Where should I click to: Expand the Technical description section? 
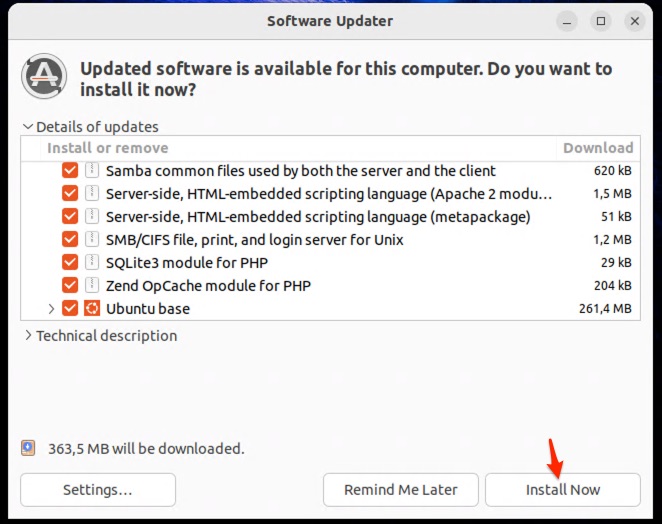pyautogui.click(x=28, y=336)
